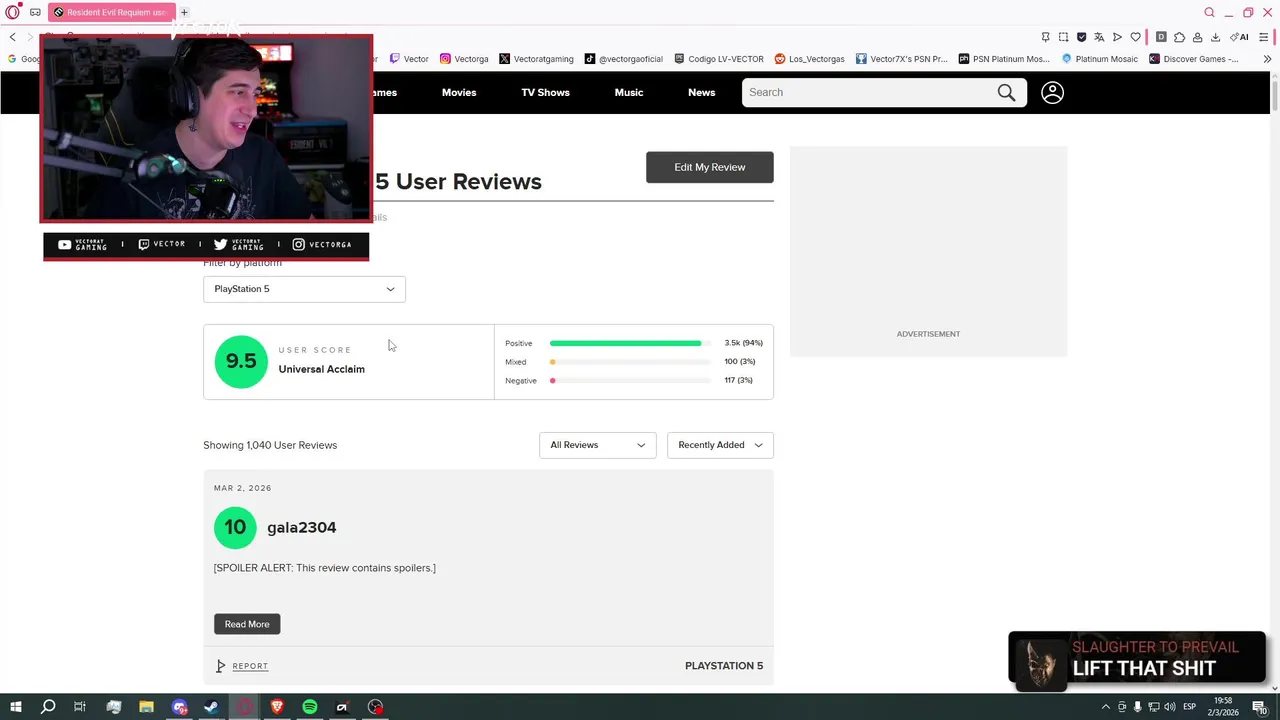
Task: Click the browser back arrow
Action: 12,37
